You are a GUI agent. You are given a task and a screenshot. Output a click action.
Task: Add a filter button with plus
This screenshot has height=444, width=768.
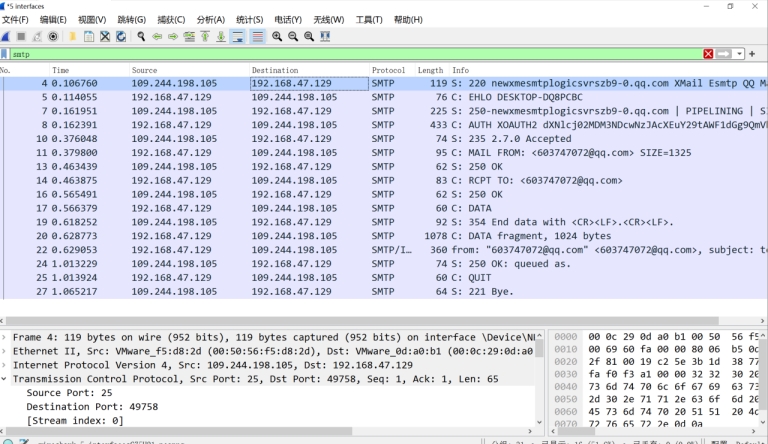(751, 54)
